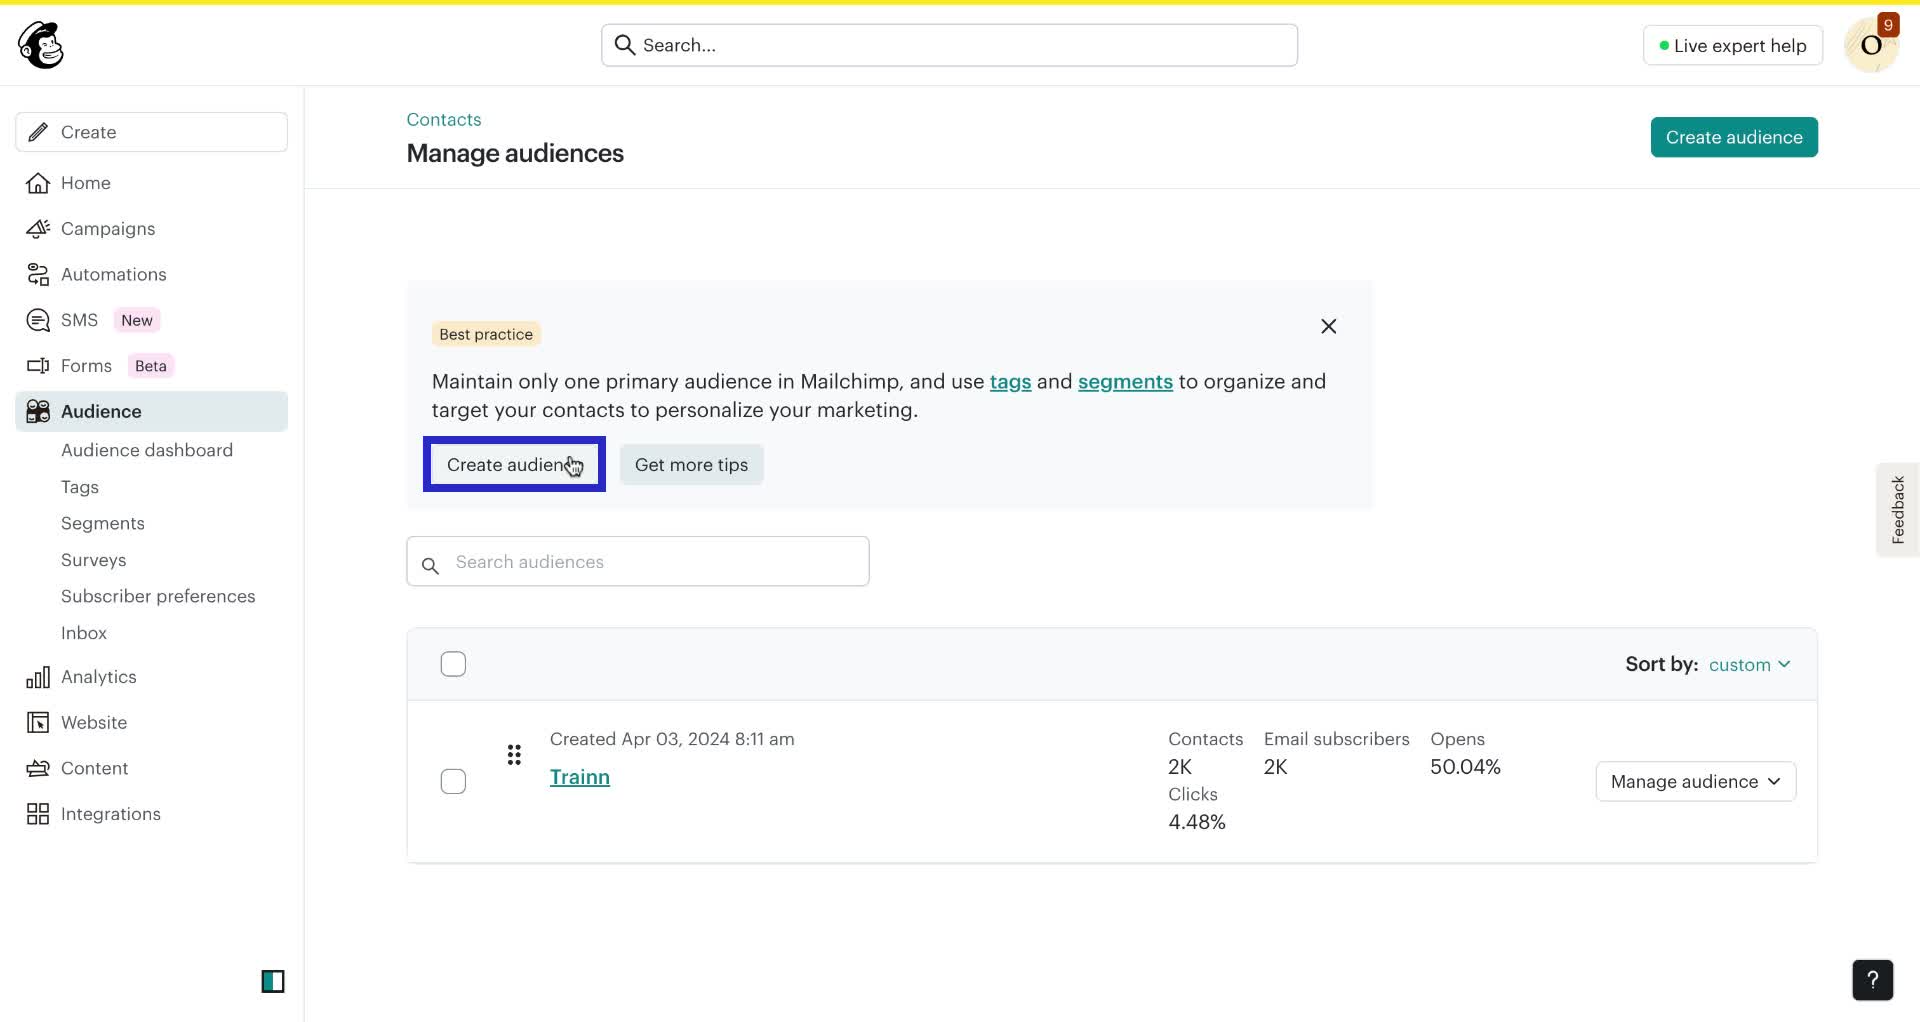Open Integrations via its sidebar icon
Image resolution: width=1920 pixels, height=1022 pixels.
click(37, 813)
